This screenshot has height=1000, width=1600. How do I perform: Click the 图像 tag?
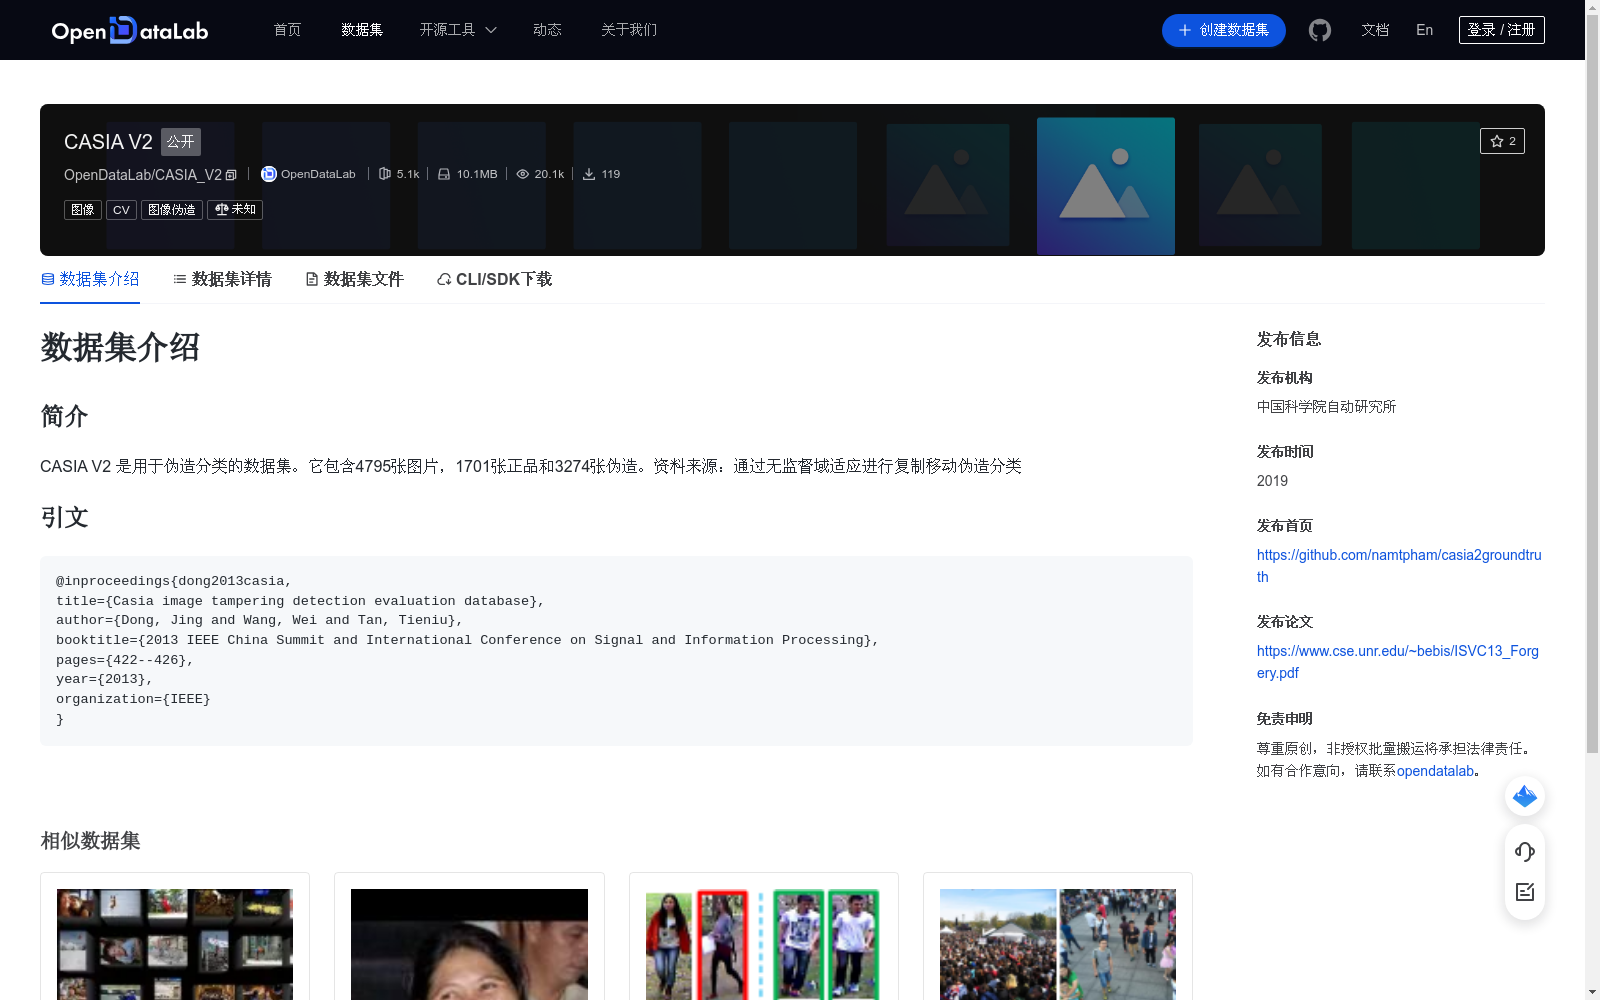pyautogui.click(x=83, y=210)
